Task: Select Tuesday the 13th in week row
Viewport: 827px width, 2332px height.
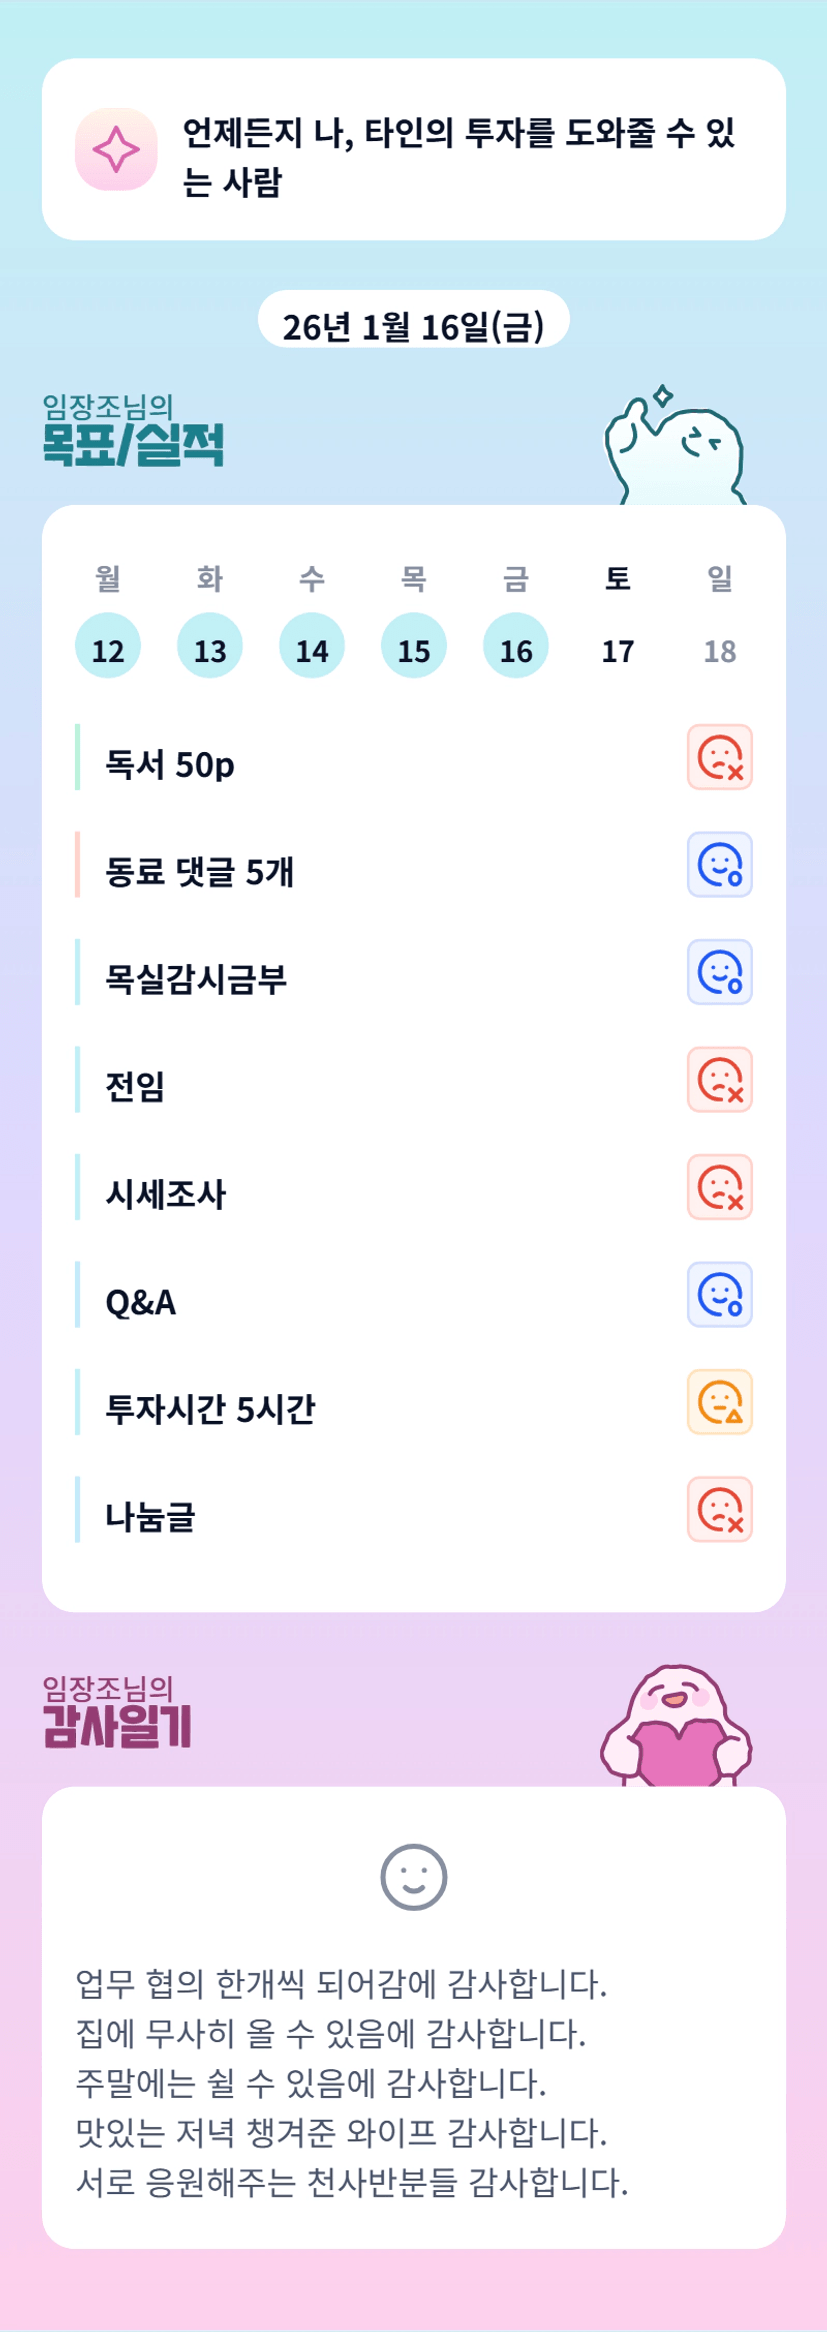Action: (210, 646)
